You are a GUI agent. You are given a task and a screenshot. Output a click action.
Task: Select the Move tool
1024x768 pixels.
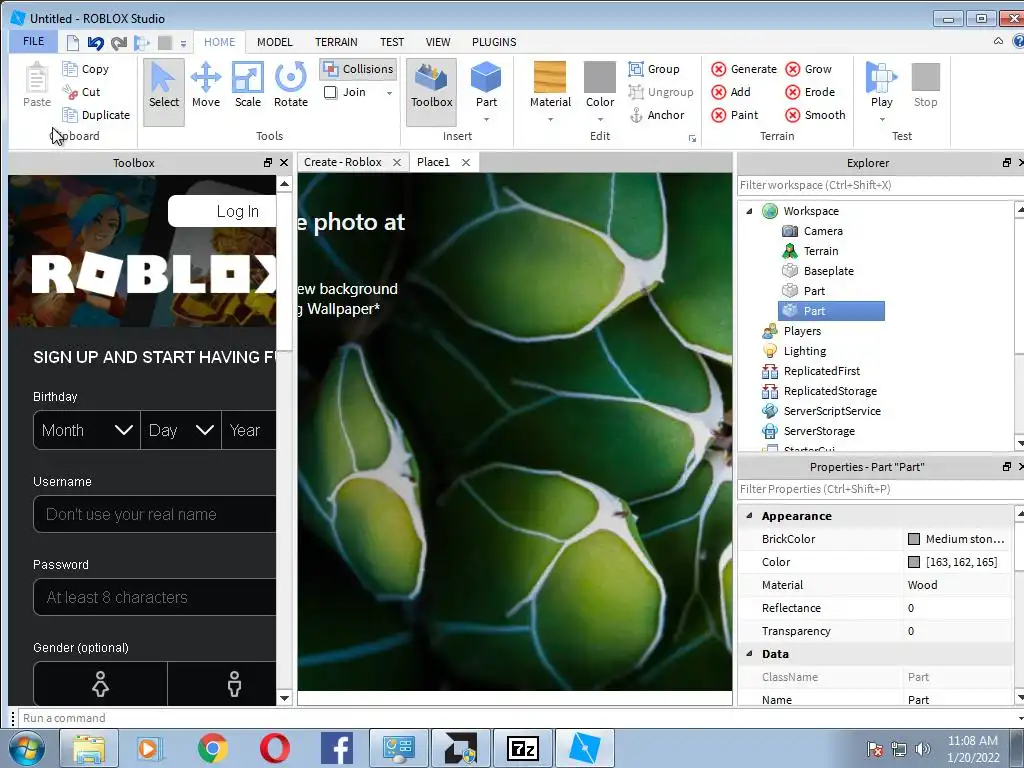[x=206, y=85]
